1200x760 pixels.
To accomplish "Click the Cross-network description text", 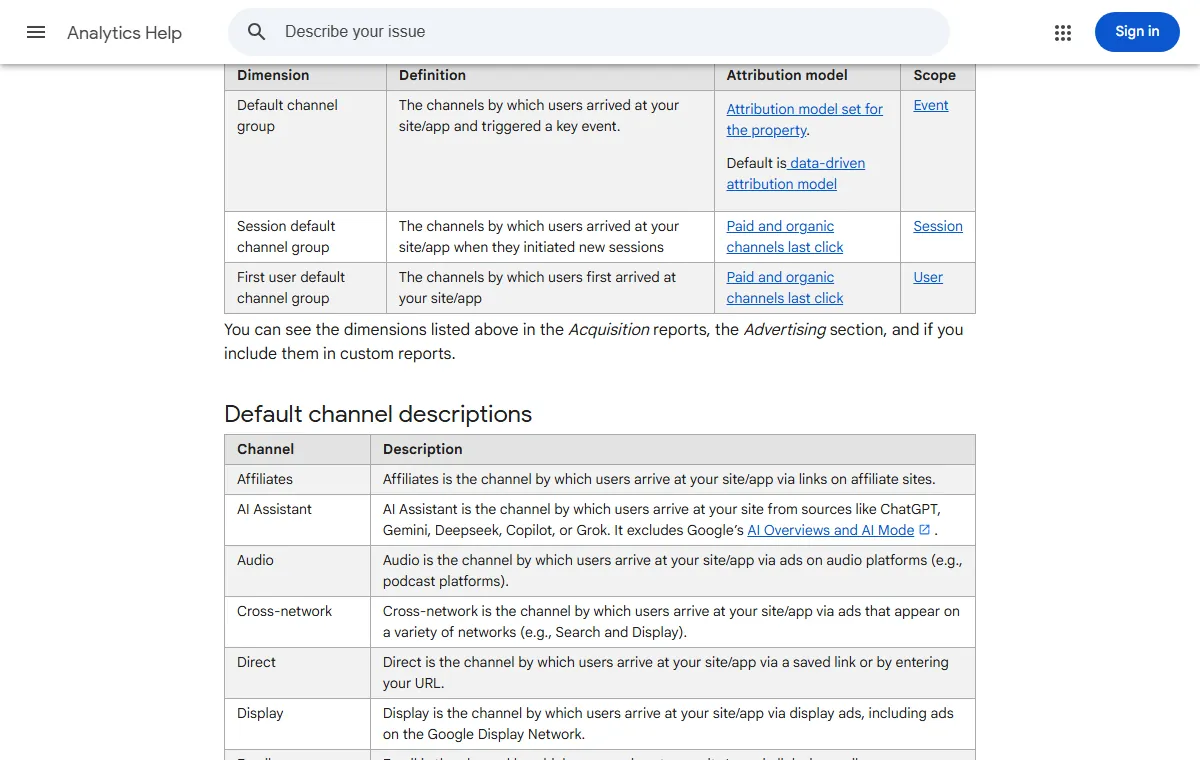I will point(671,622).
